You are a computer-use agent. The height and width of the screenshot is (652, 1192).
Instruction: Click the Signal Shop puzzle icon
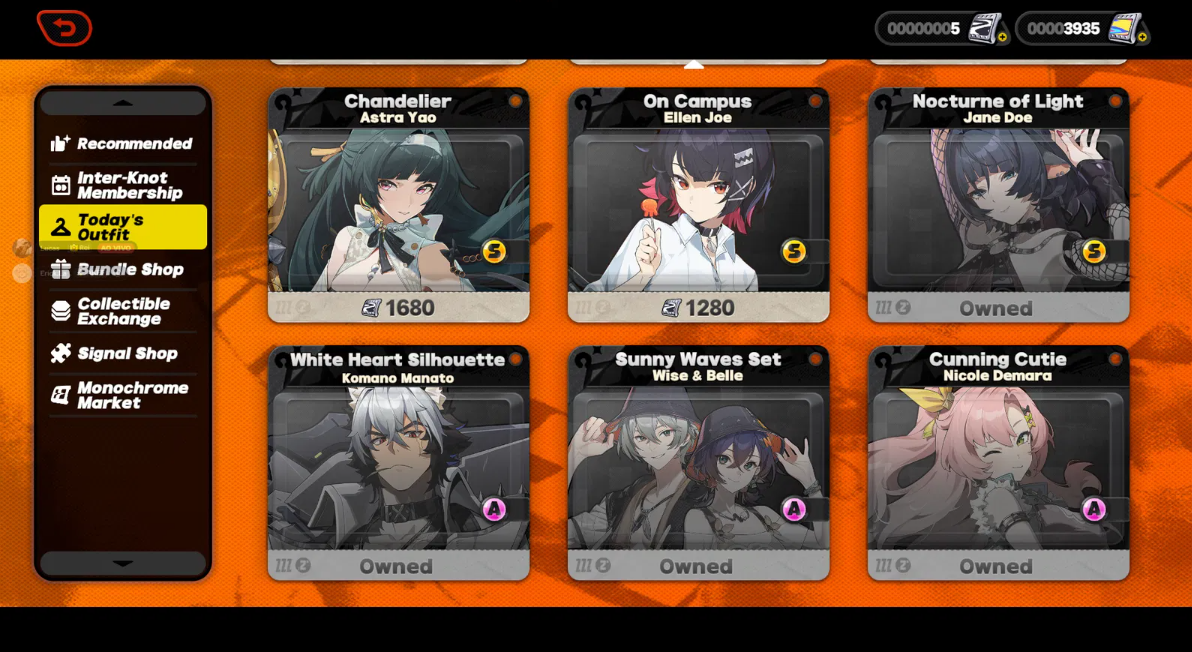coord(61,353)
